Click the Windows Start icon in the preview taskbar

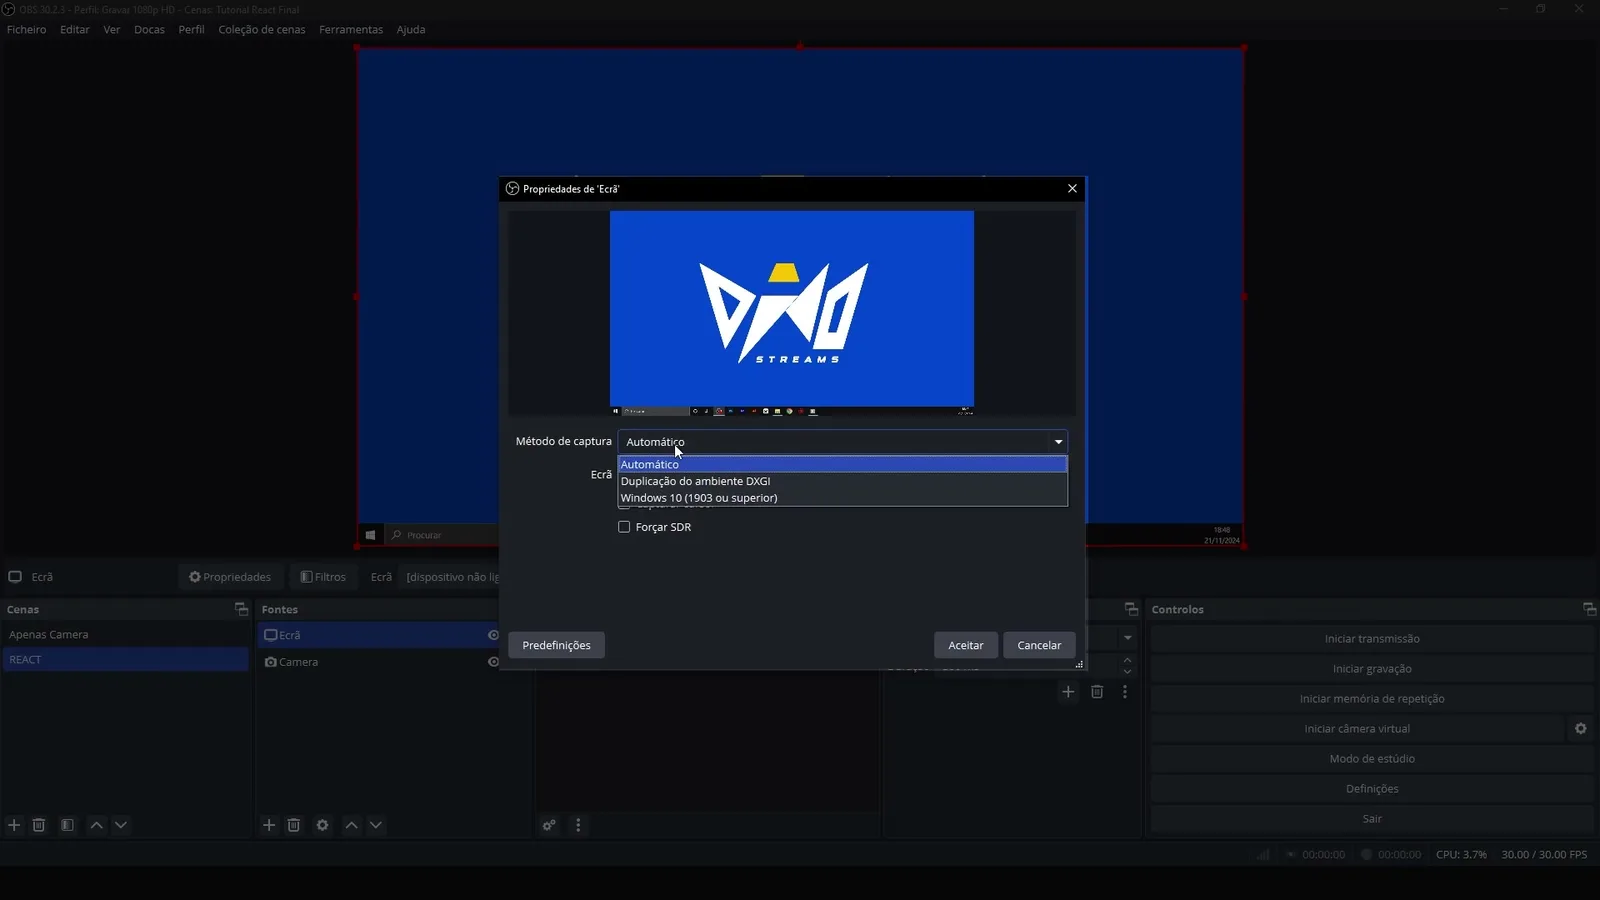370,535
